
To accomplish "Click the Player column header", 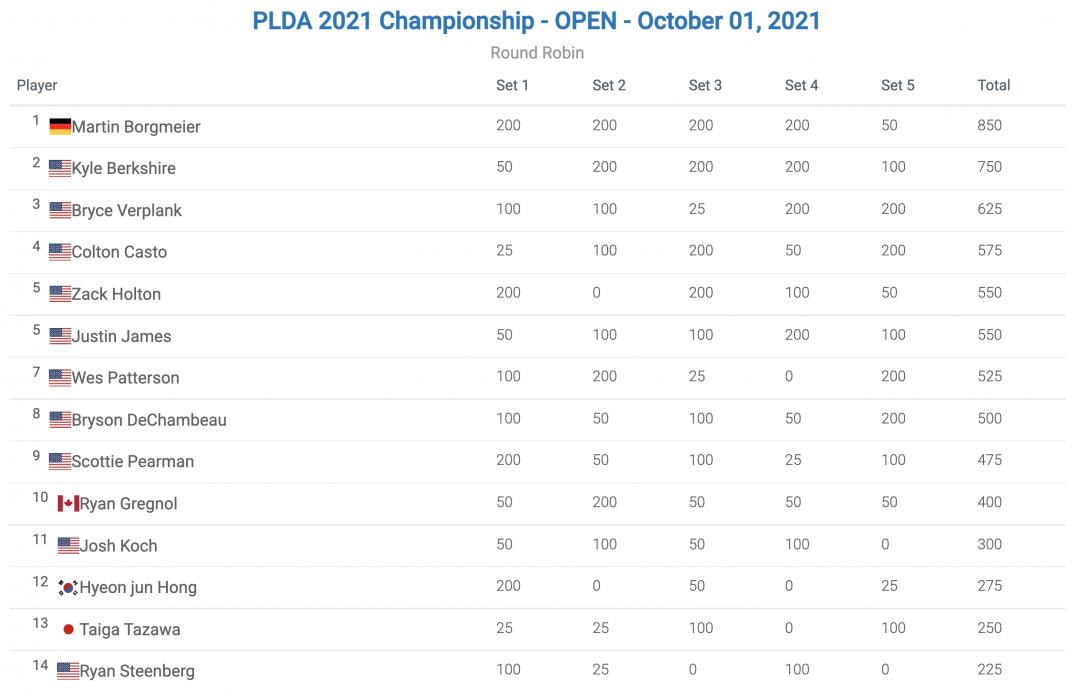I will point(37,85).
